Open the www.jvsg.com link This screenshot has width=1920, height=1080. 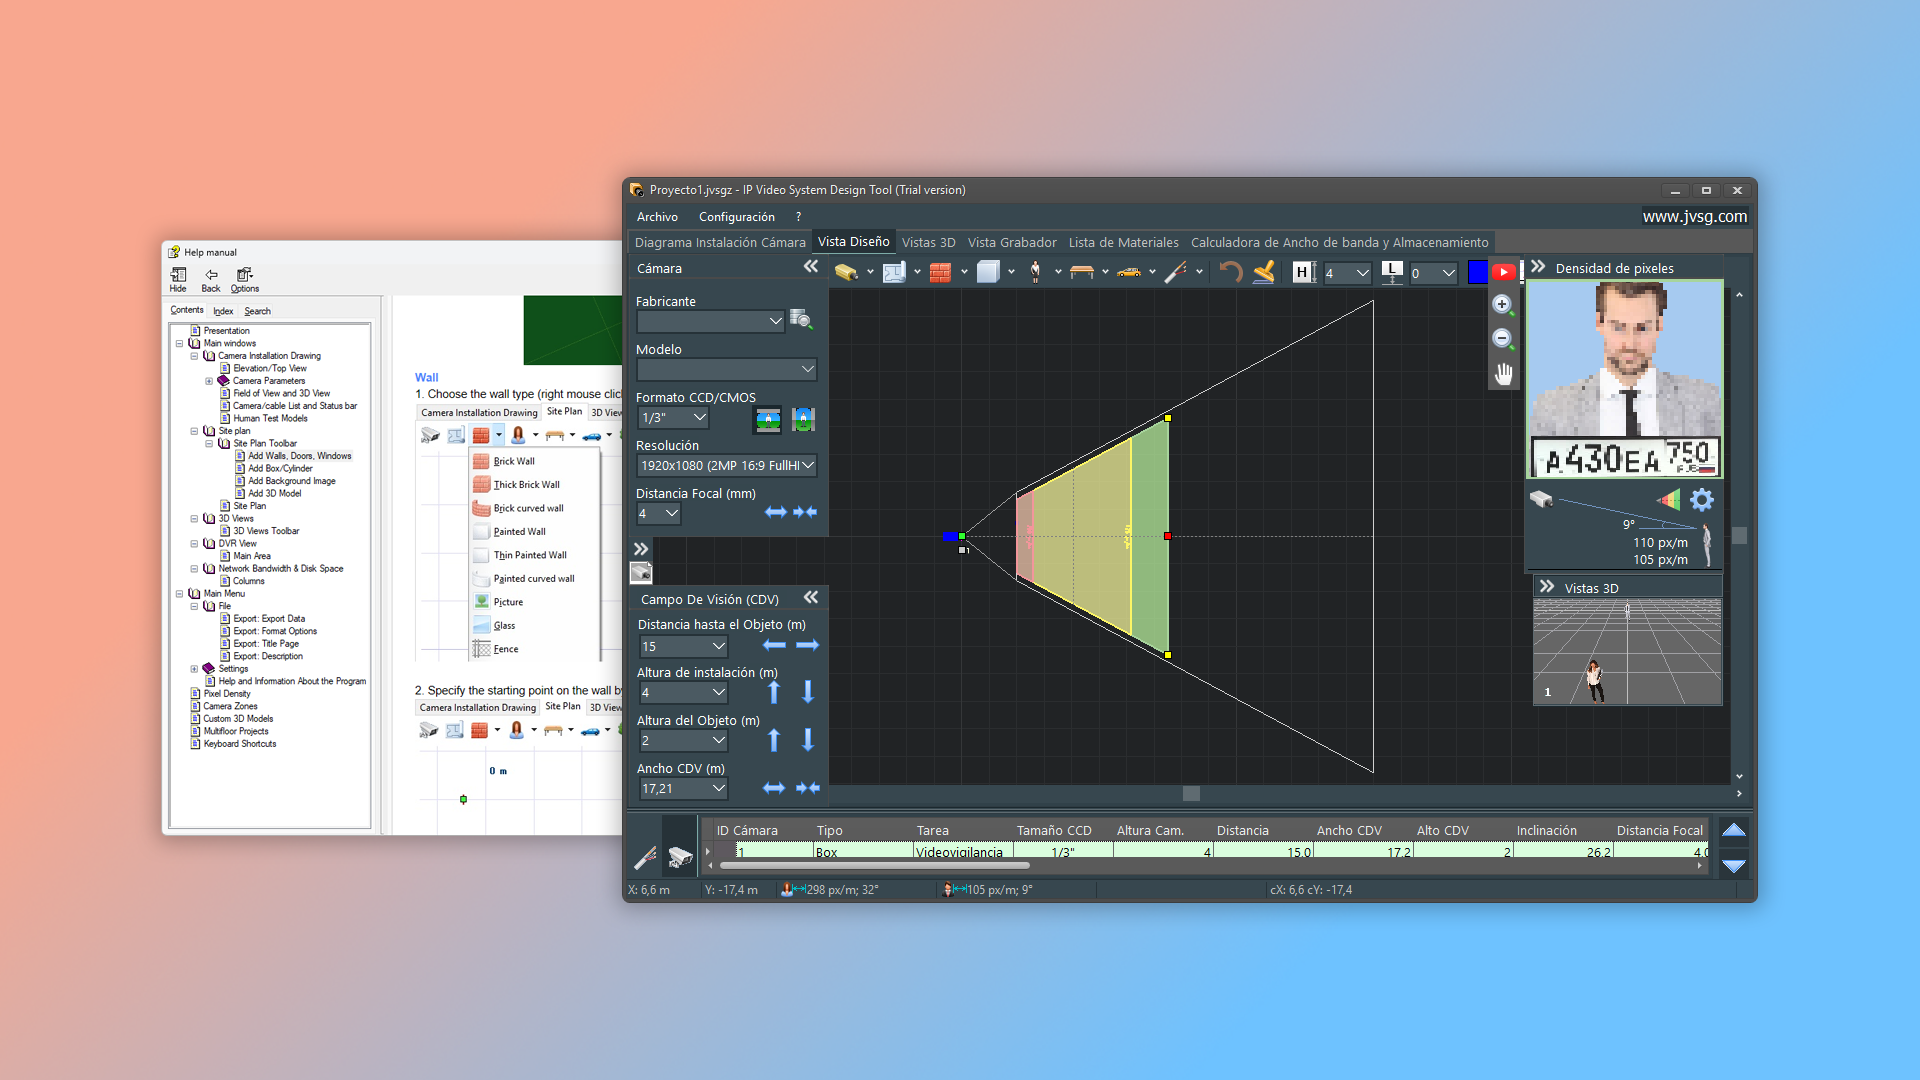(1694, 217)
